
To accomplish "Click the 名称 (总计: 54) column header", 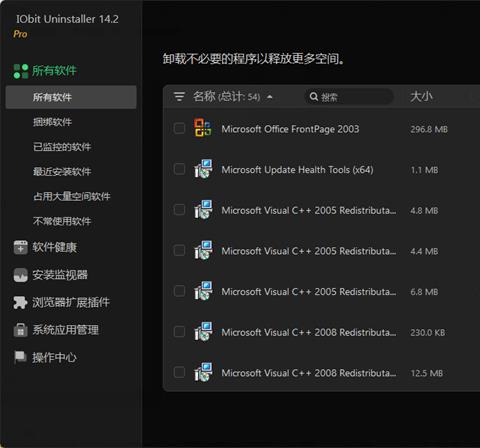I will pos(227,97).
